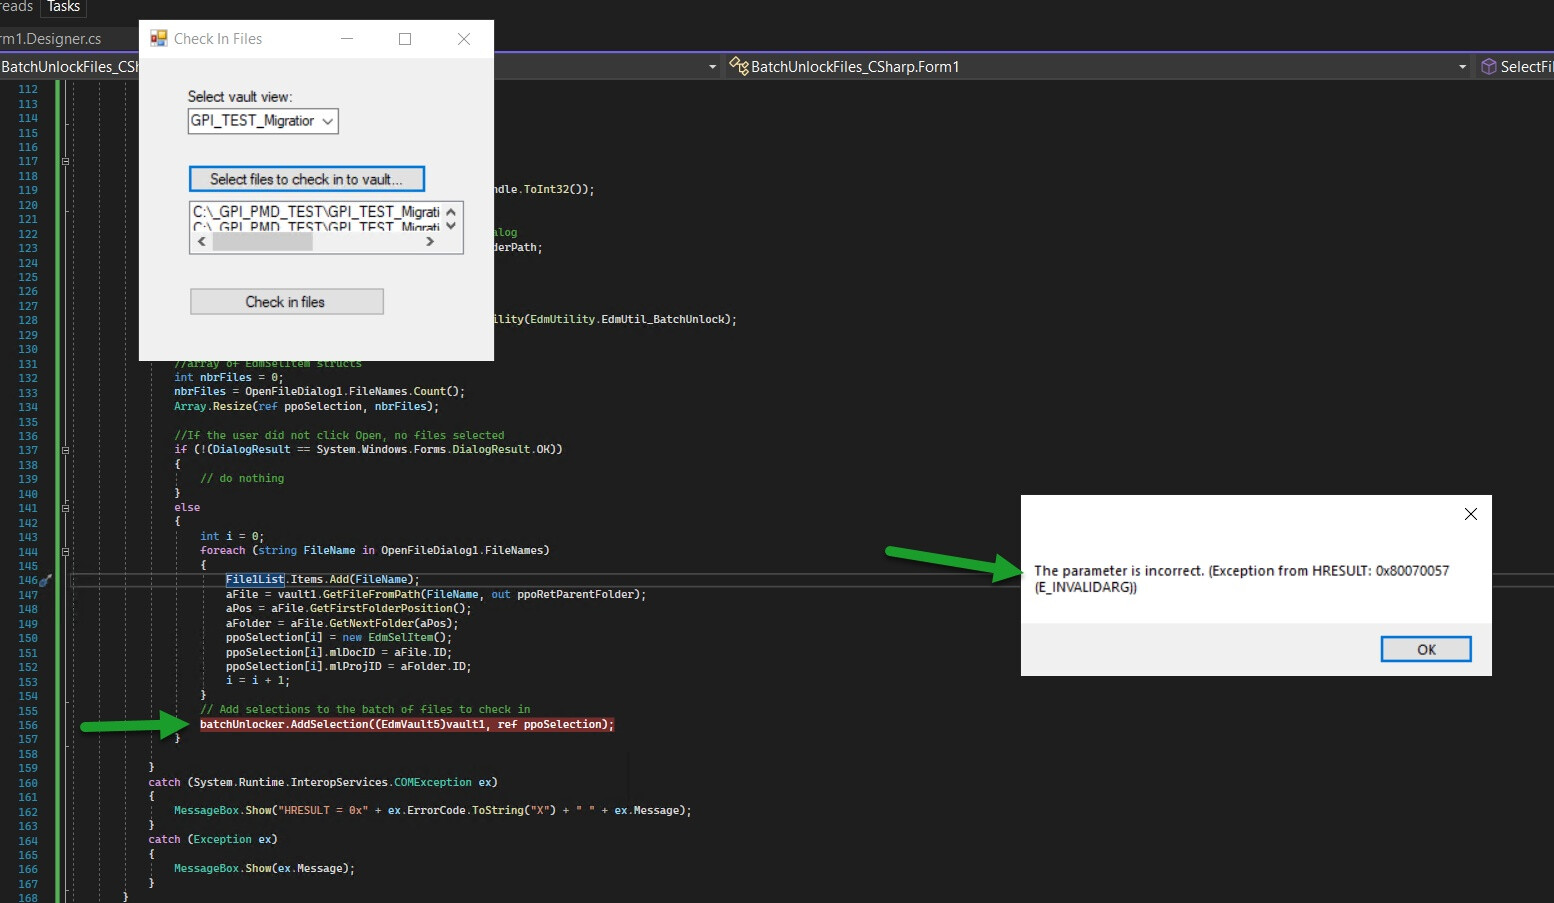Collapse the if block at line 137
Image resolution: width=1554 pixels, height=903 pixels.
click(x=66, y=450)
